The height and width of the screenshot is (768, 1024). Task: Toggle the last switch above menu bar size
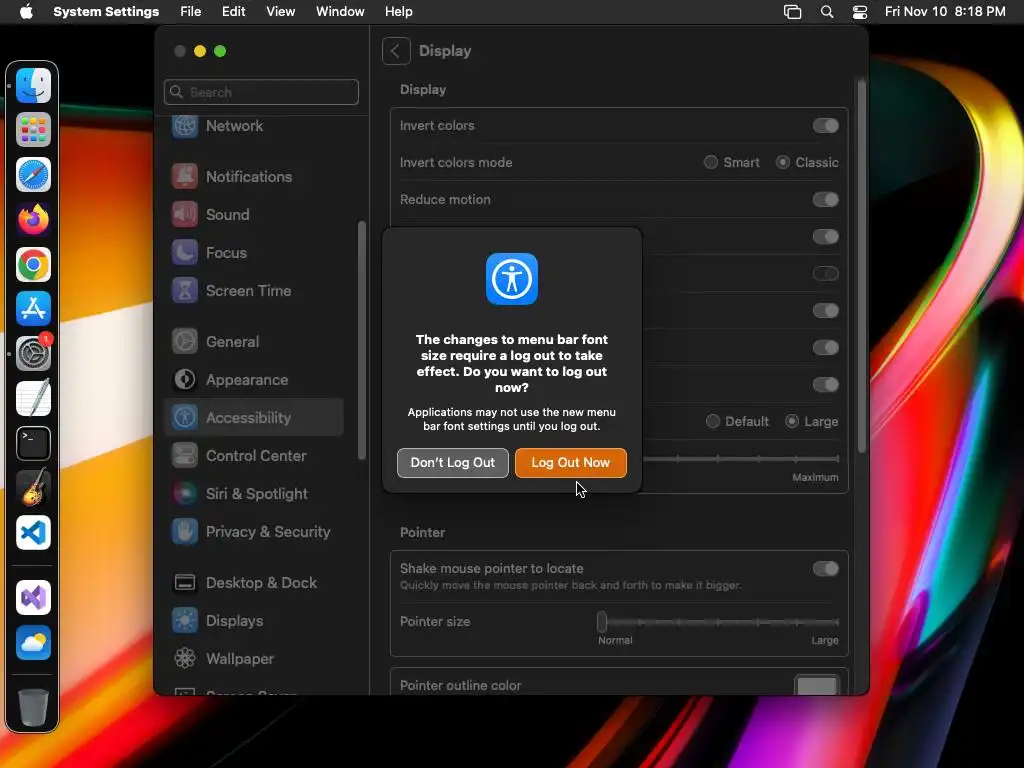[x=825, y=385]
